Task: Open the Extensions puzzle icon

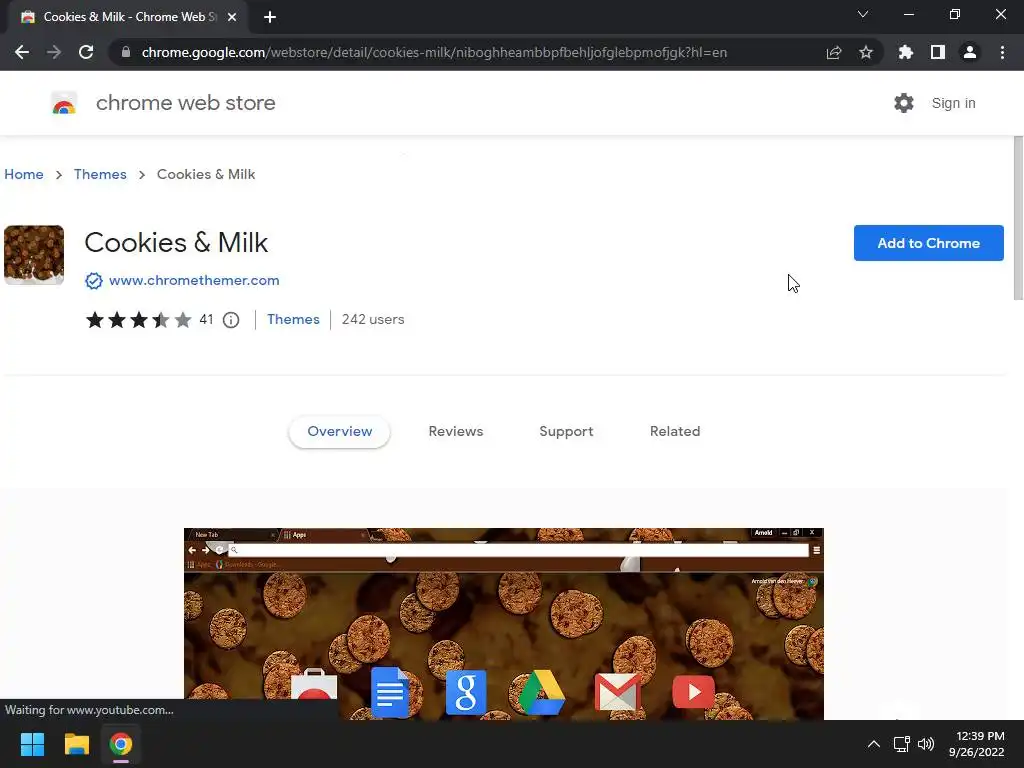Action: click(906, 52)
